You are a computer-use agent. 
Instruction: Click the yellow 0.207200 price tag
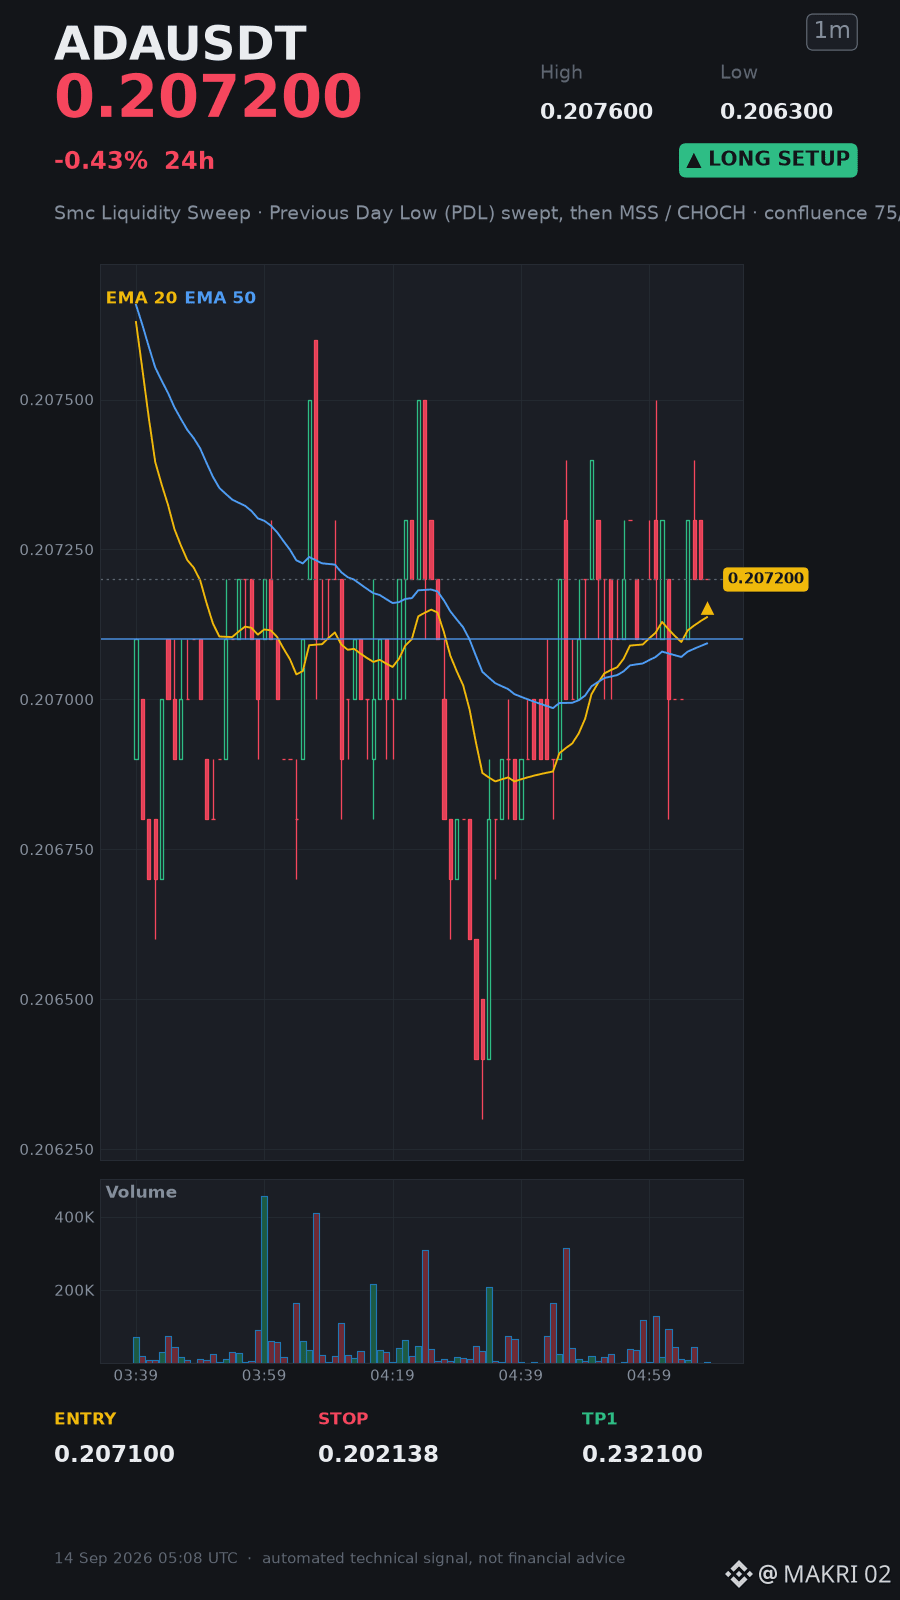coord(765,578)
